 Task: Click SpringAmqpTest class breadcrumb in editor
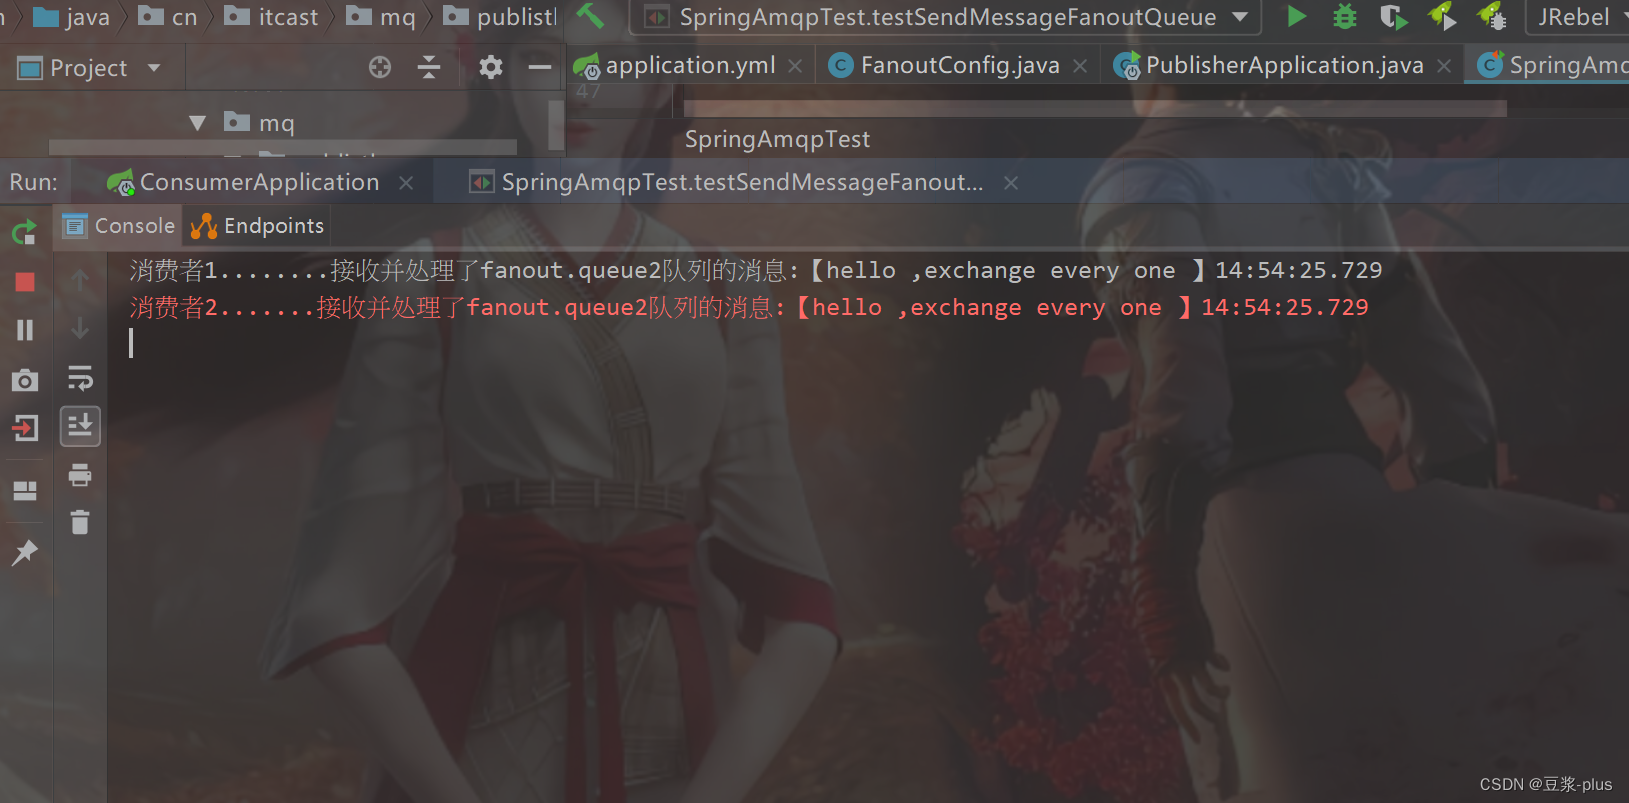tap(777, 139)
